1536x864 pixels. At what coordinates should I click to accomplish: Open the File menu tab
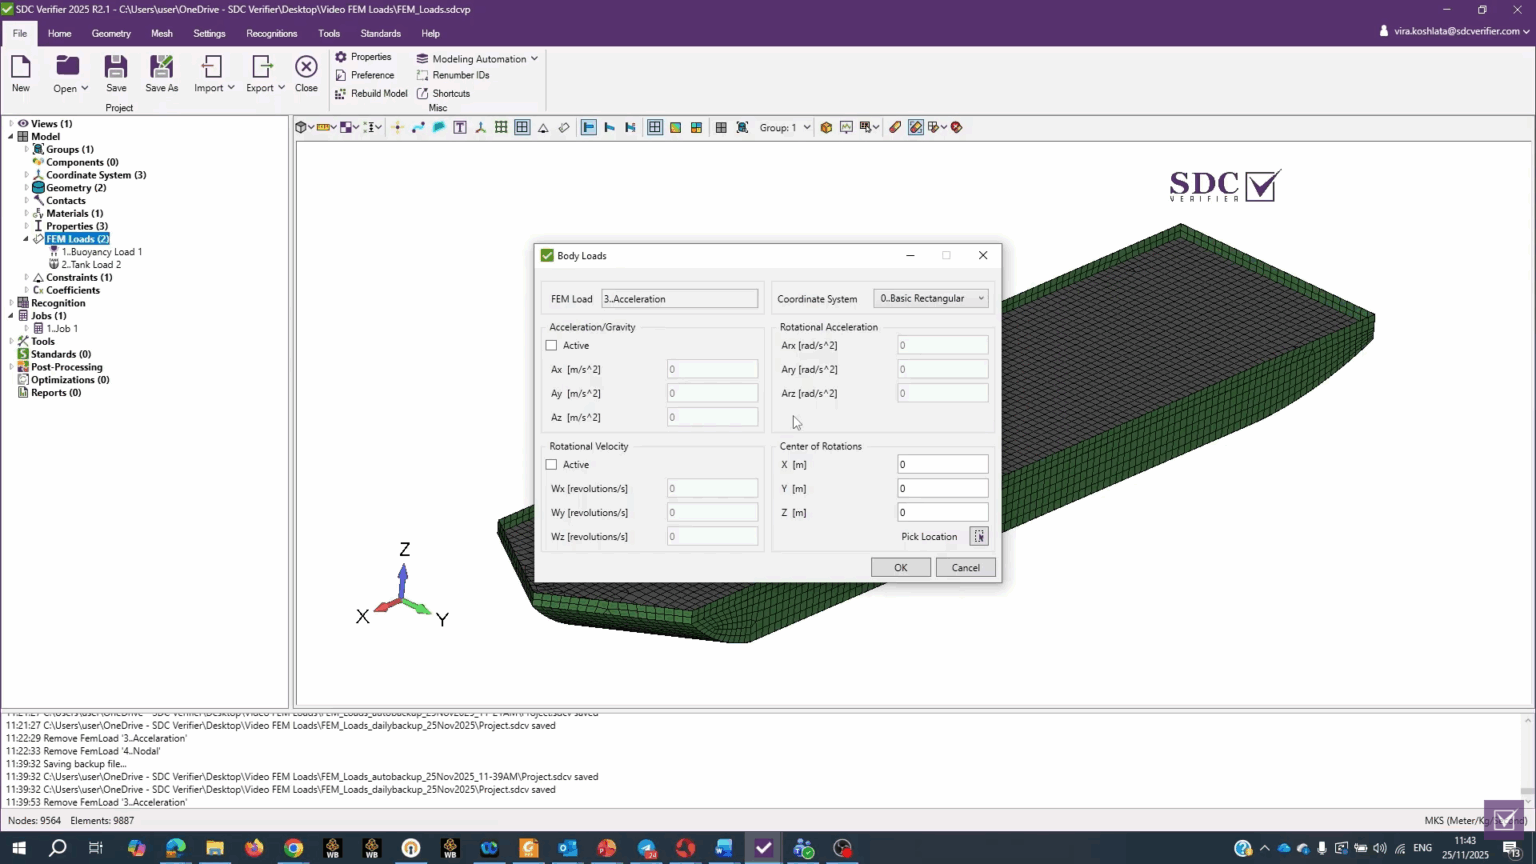coord(20,33)
